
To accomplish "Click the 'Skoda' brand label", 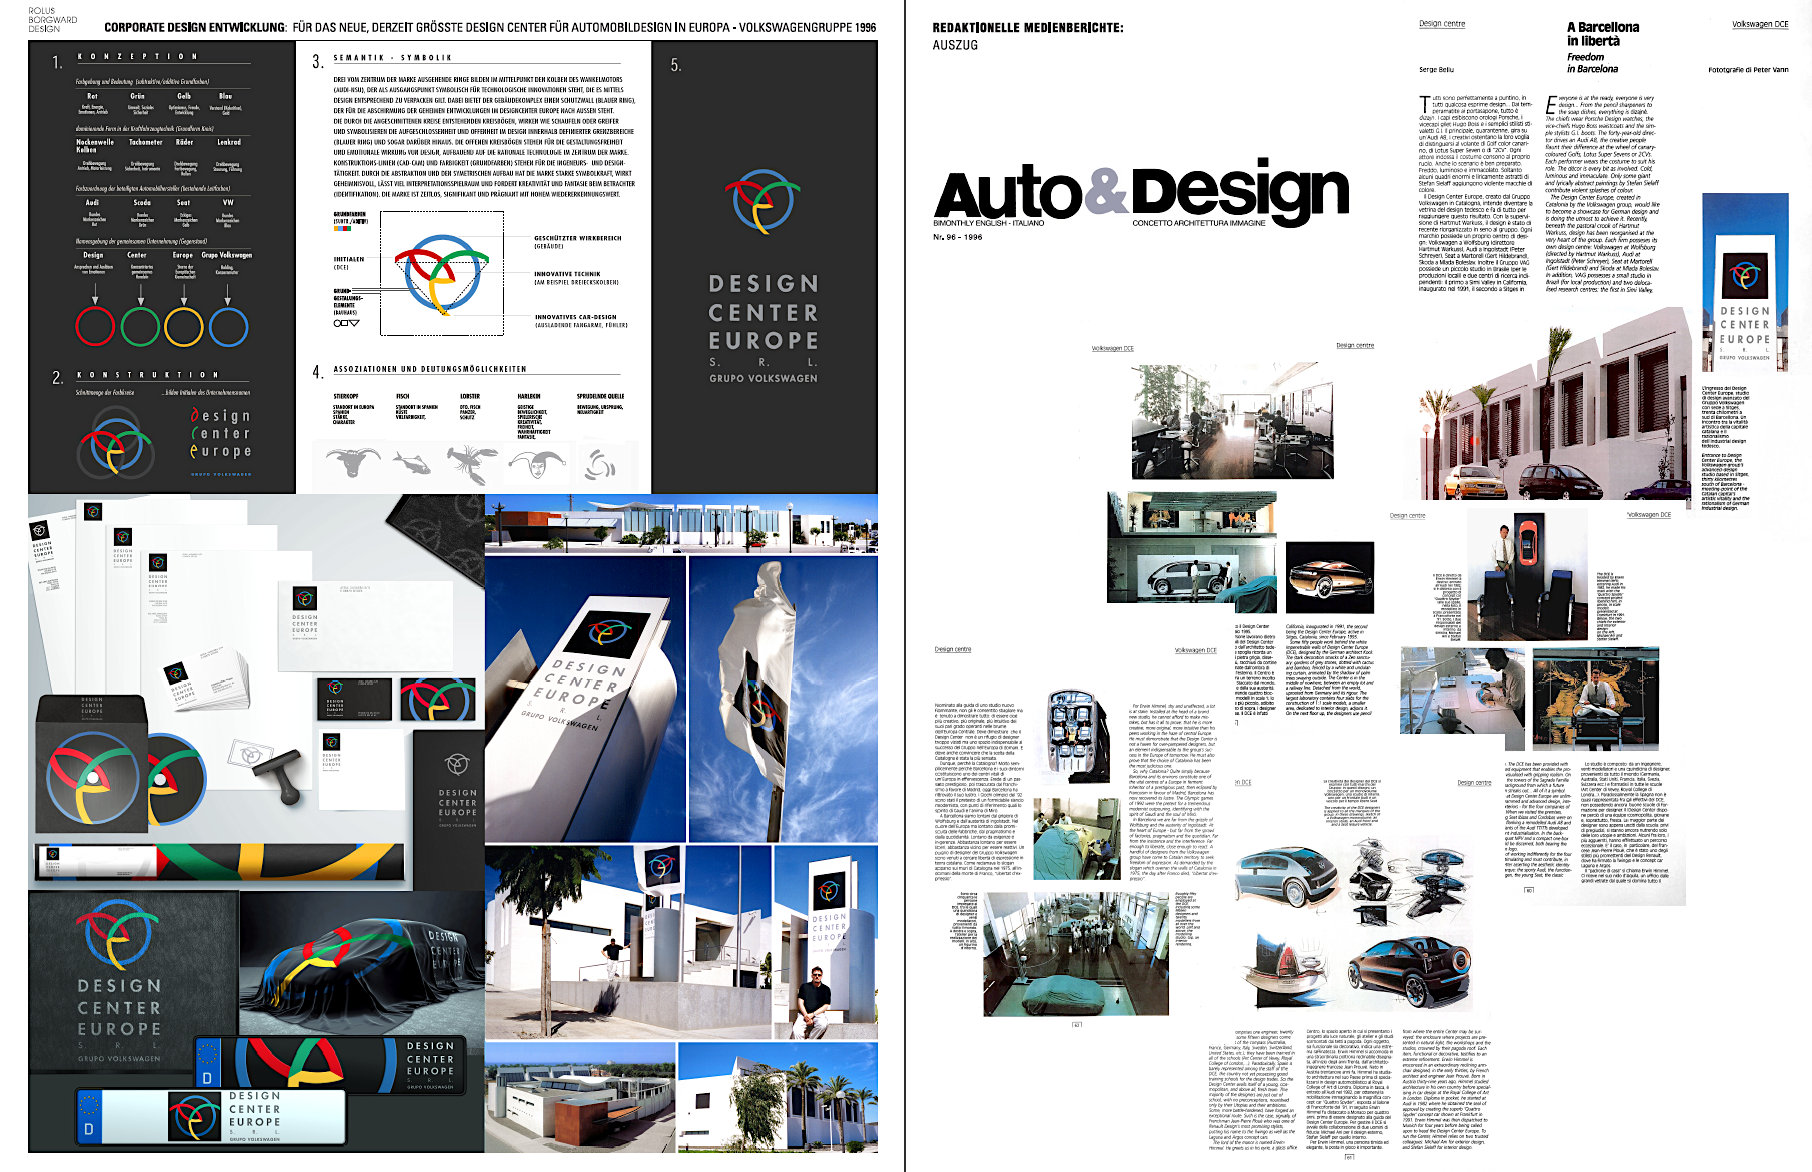I will click(142, 202).
